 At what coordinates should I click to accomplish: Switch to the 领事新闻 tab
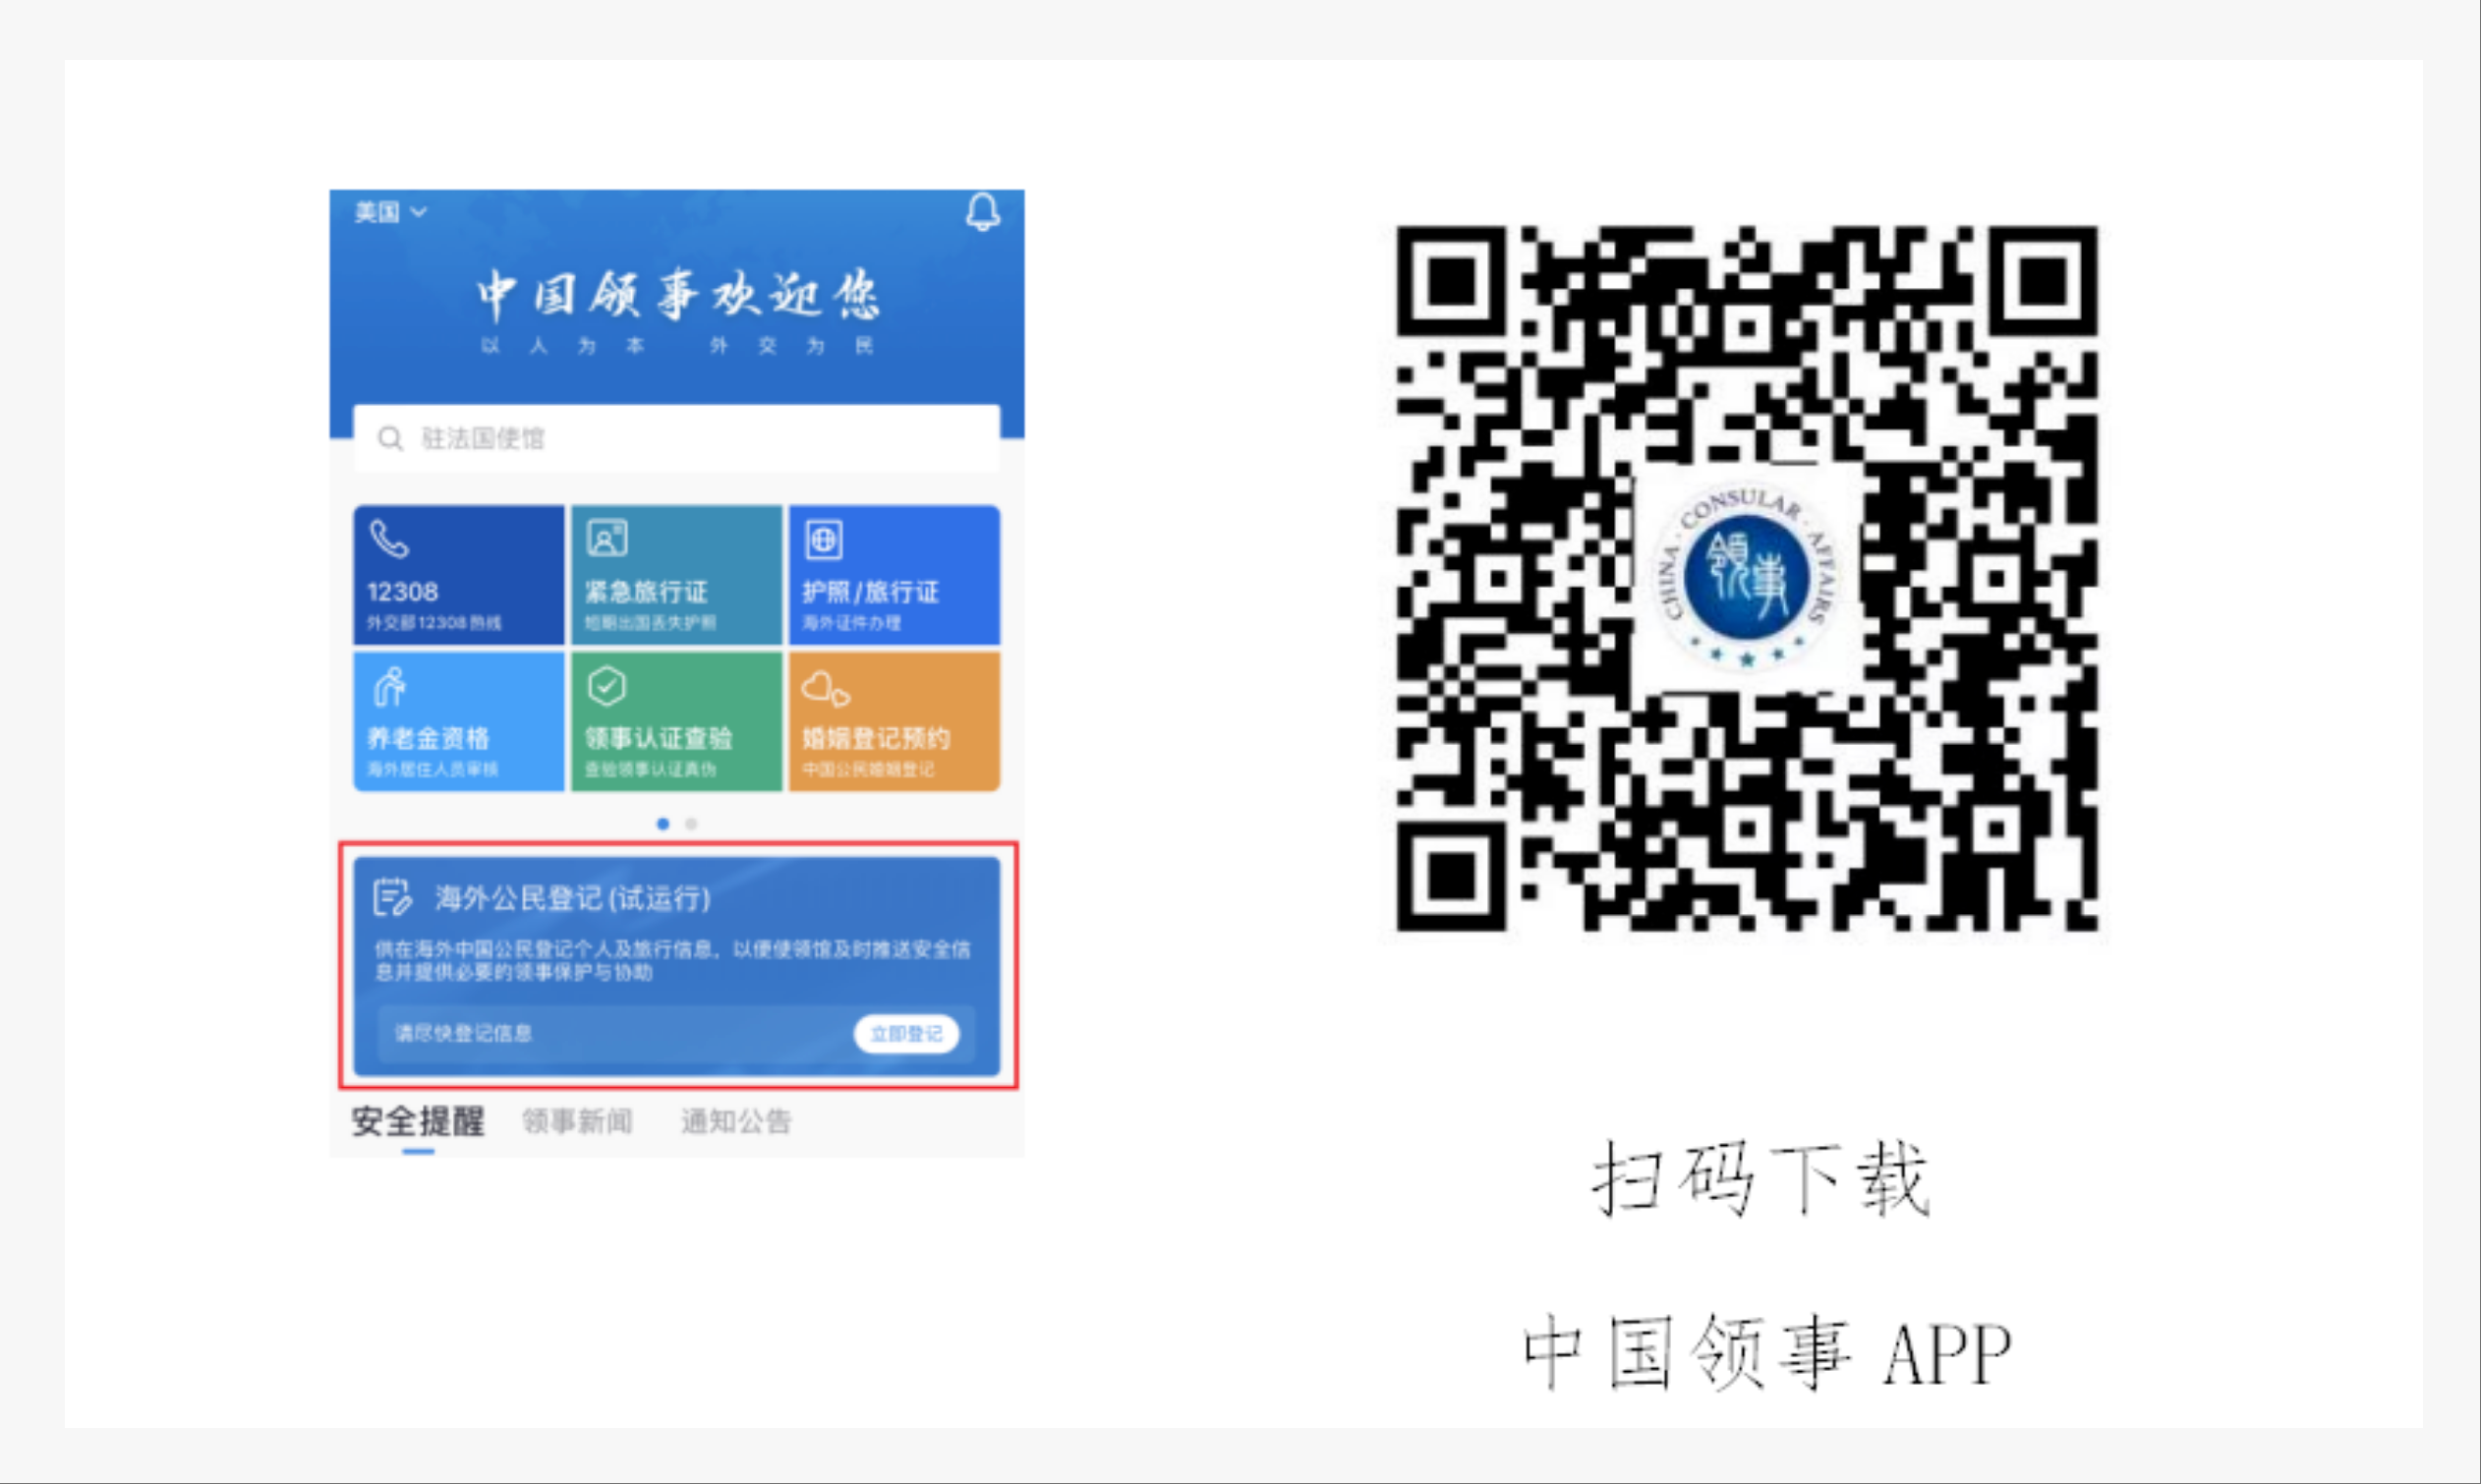[x=577, y=1121]
